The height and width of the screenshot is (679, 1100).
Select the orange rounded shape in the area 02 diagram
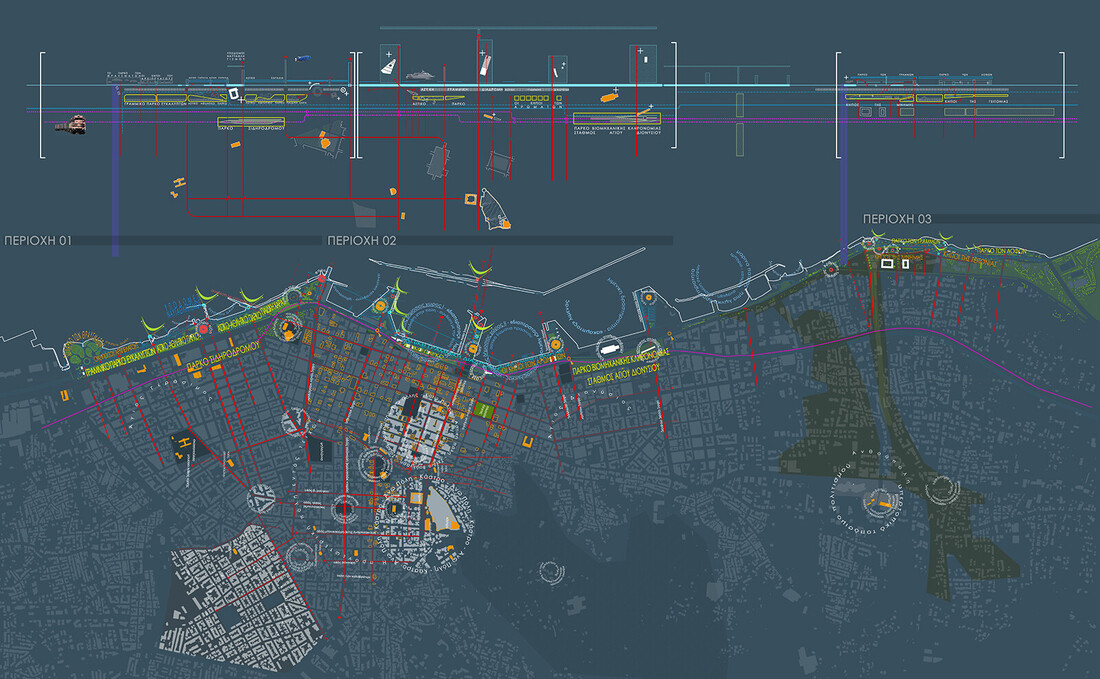(x=605, y=98)
